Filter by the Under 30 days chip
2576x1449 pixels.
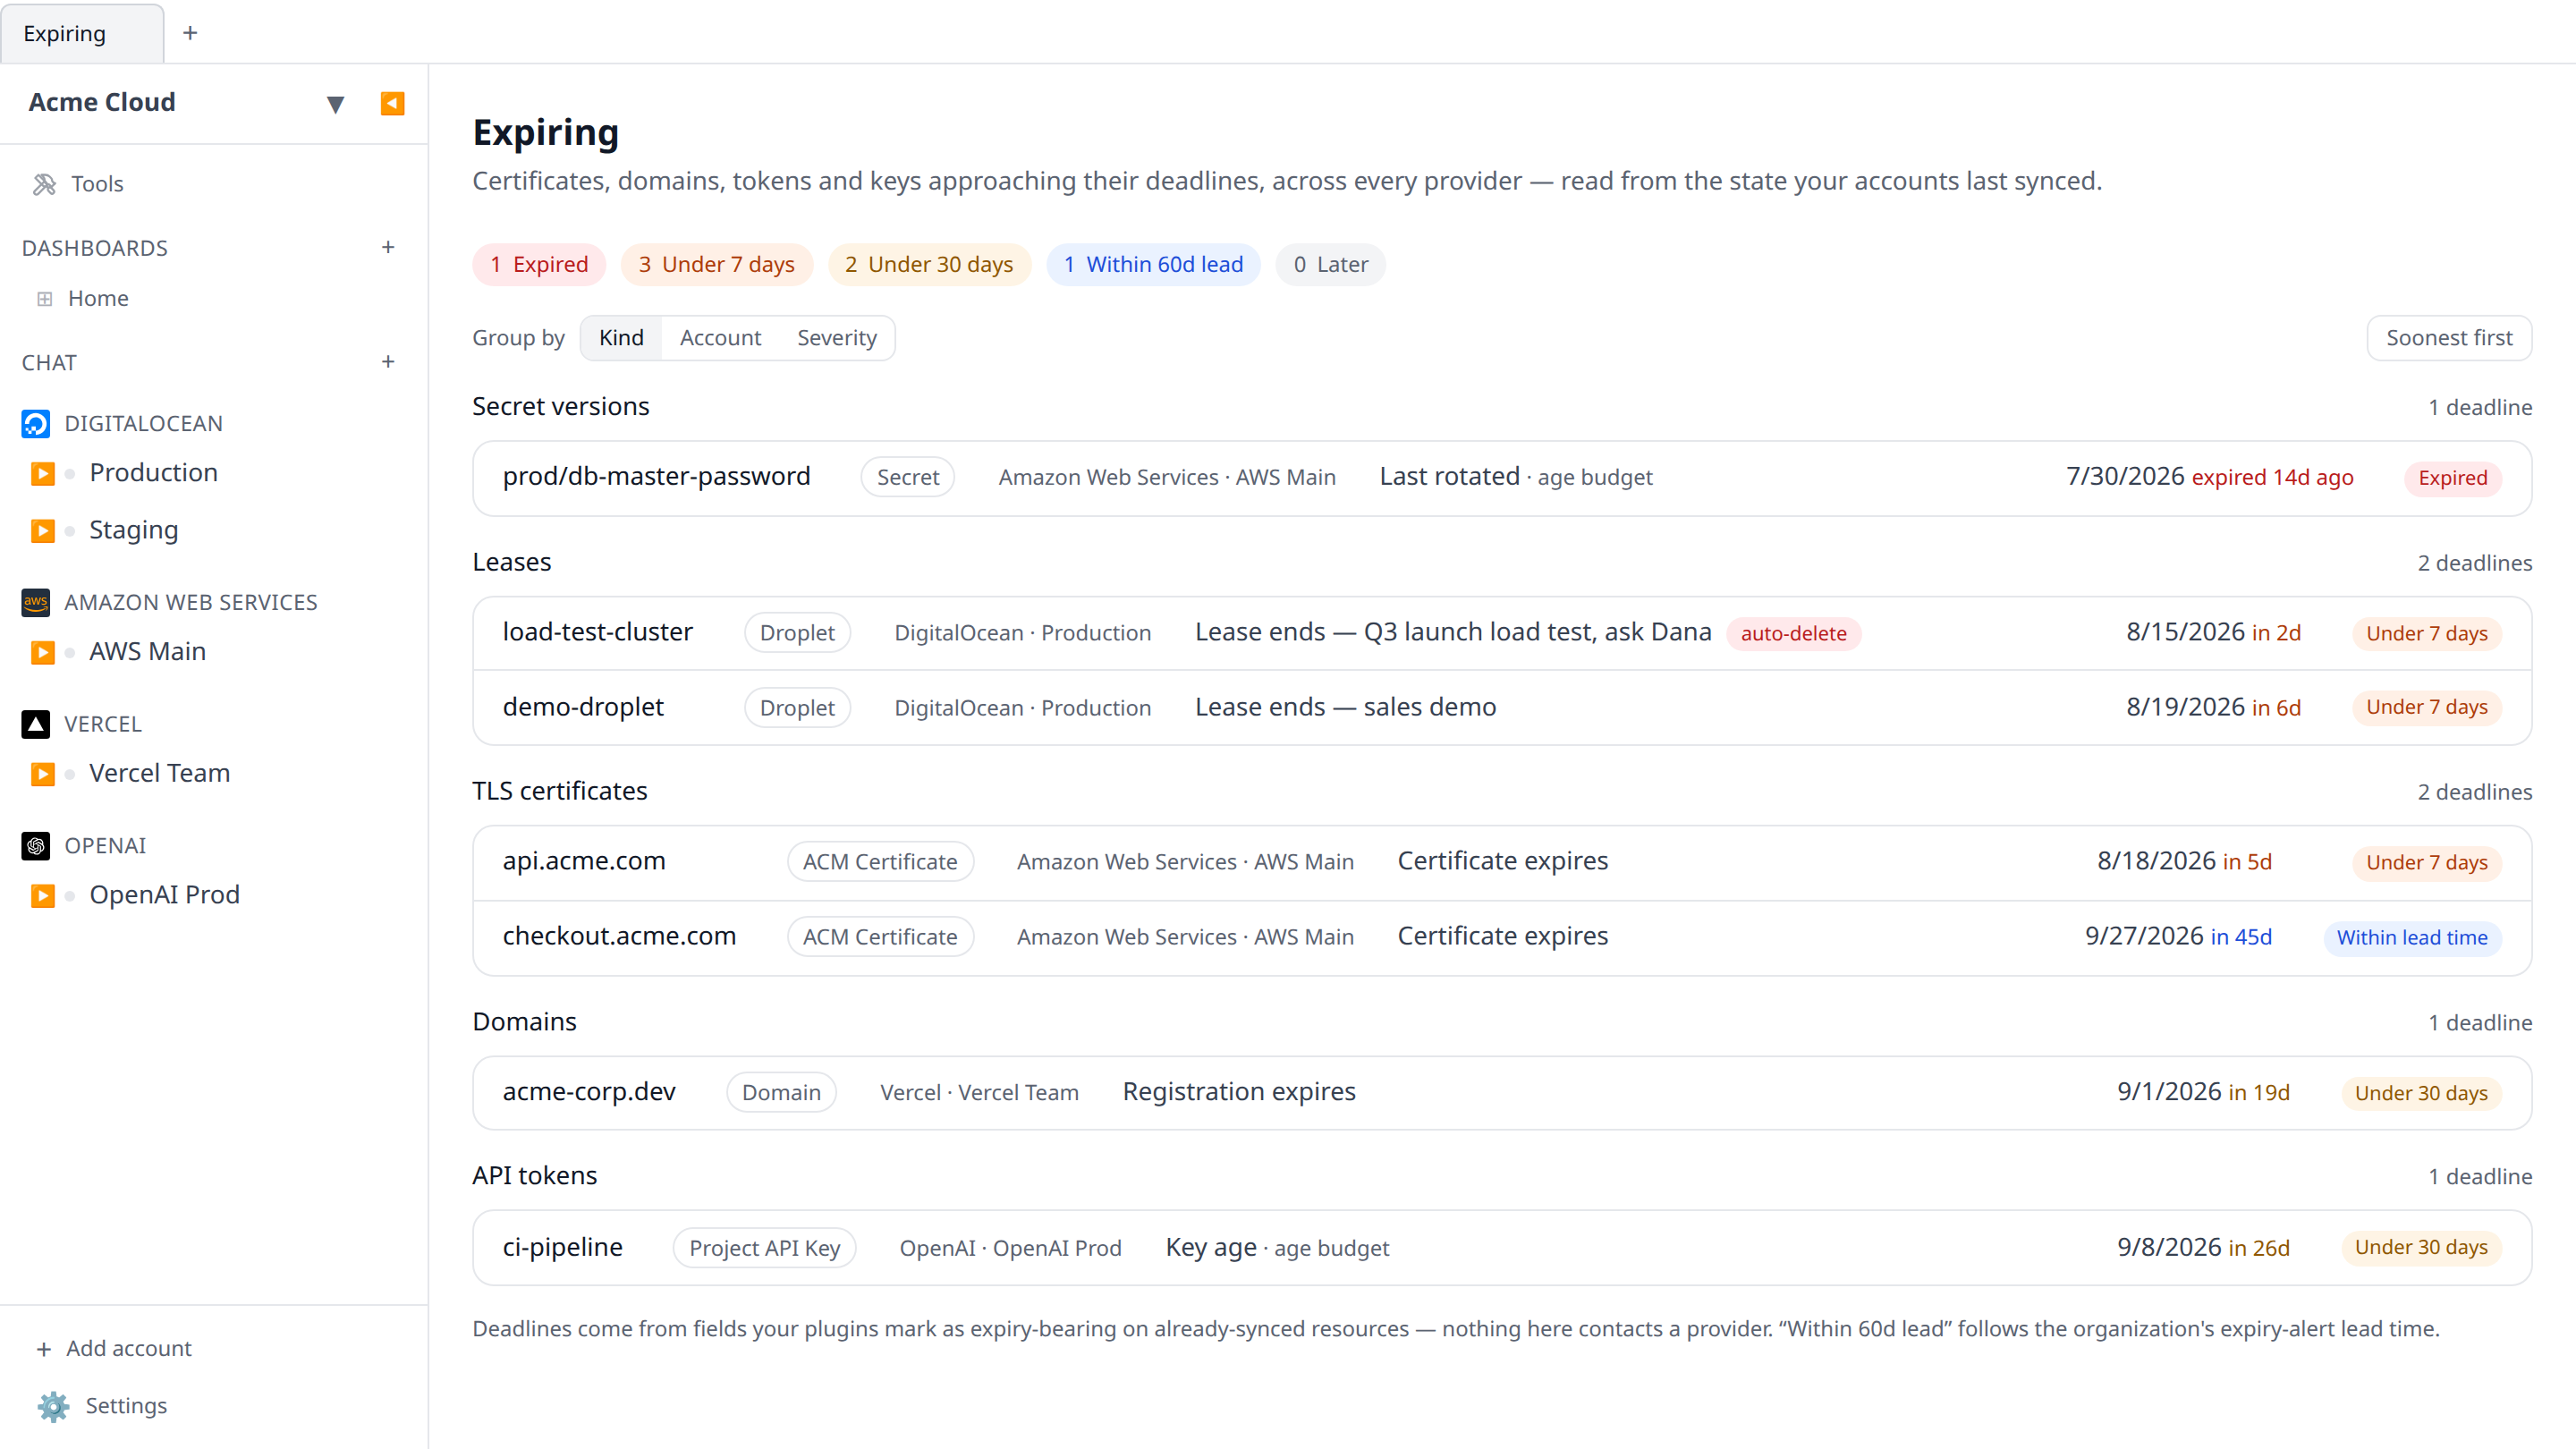[x=929, y=264]
